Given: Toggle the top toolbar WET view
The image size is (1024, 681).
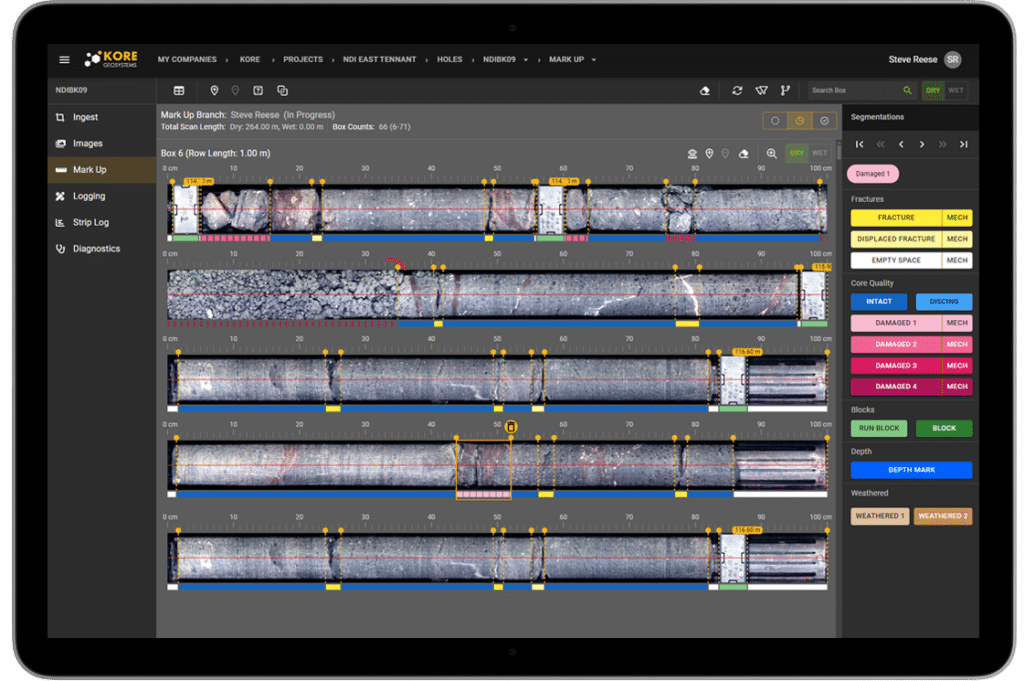Looking at the screenshot, I should click(956, 90).
